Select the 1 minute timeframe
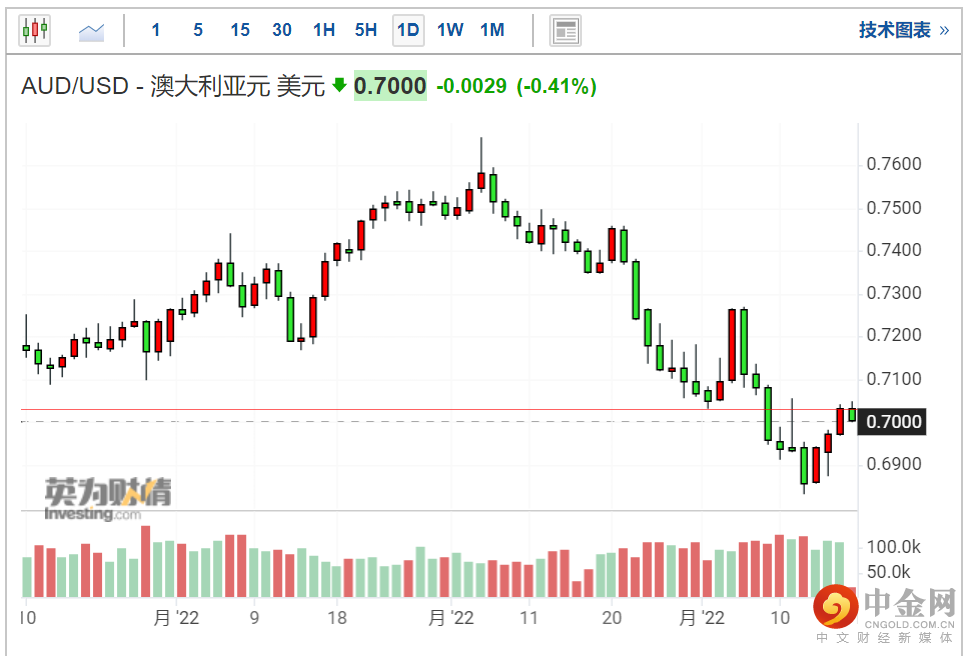Viewport: 970px width, 656px height. click(x=156, y=30)
